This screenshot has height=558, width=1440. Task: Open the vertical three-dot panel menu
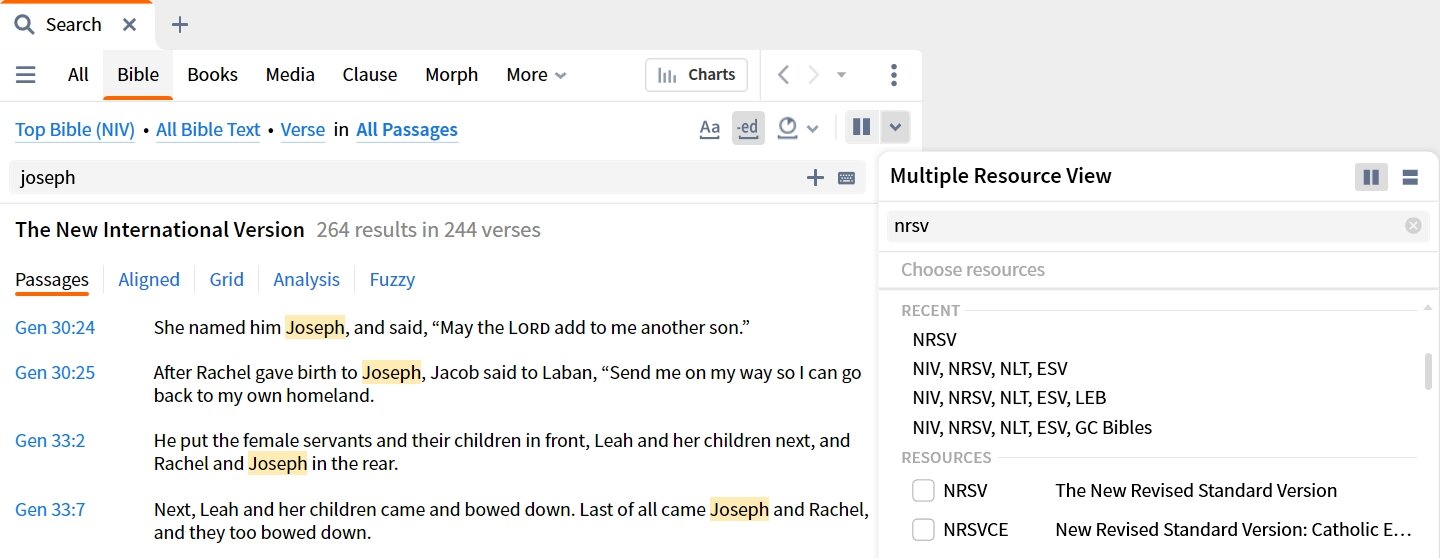click(x=894, y=75)
